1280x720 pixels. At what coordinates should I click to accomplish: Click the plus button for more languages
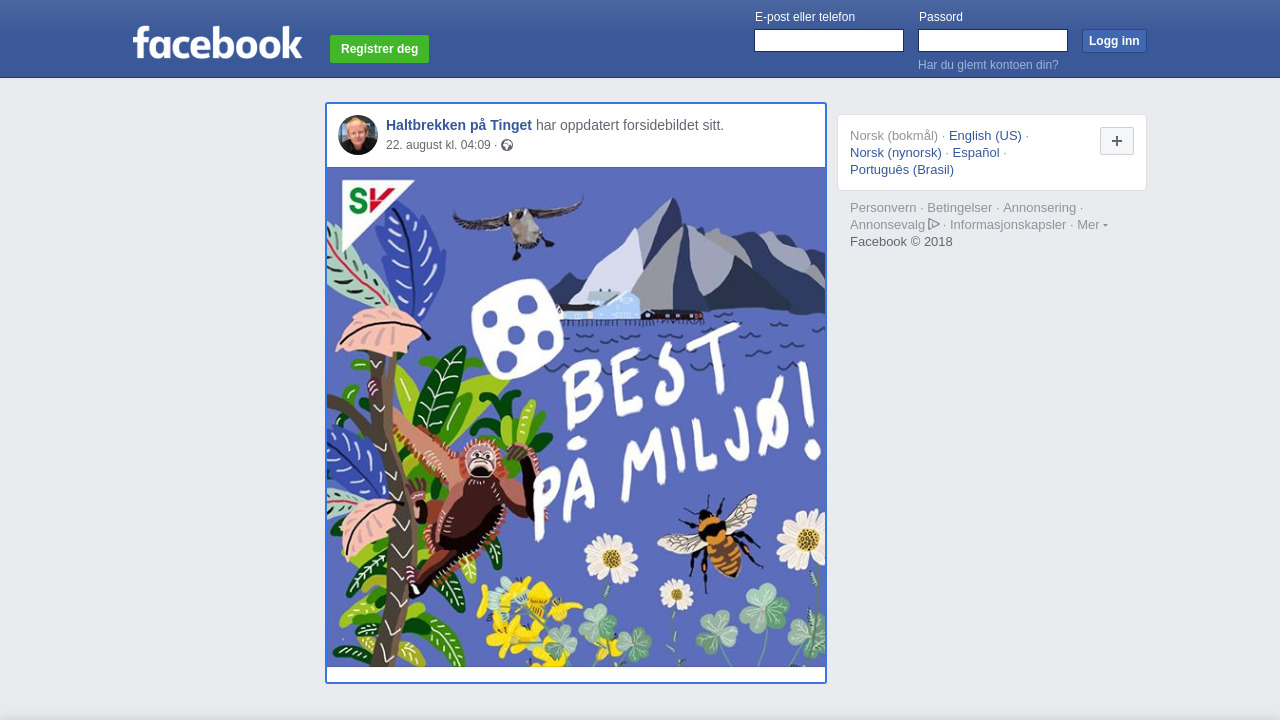point(1117,141)
